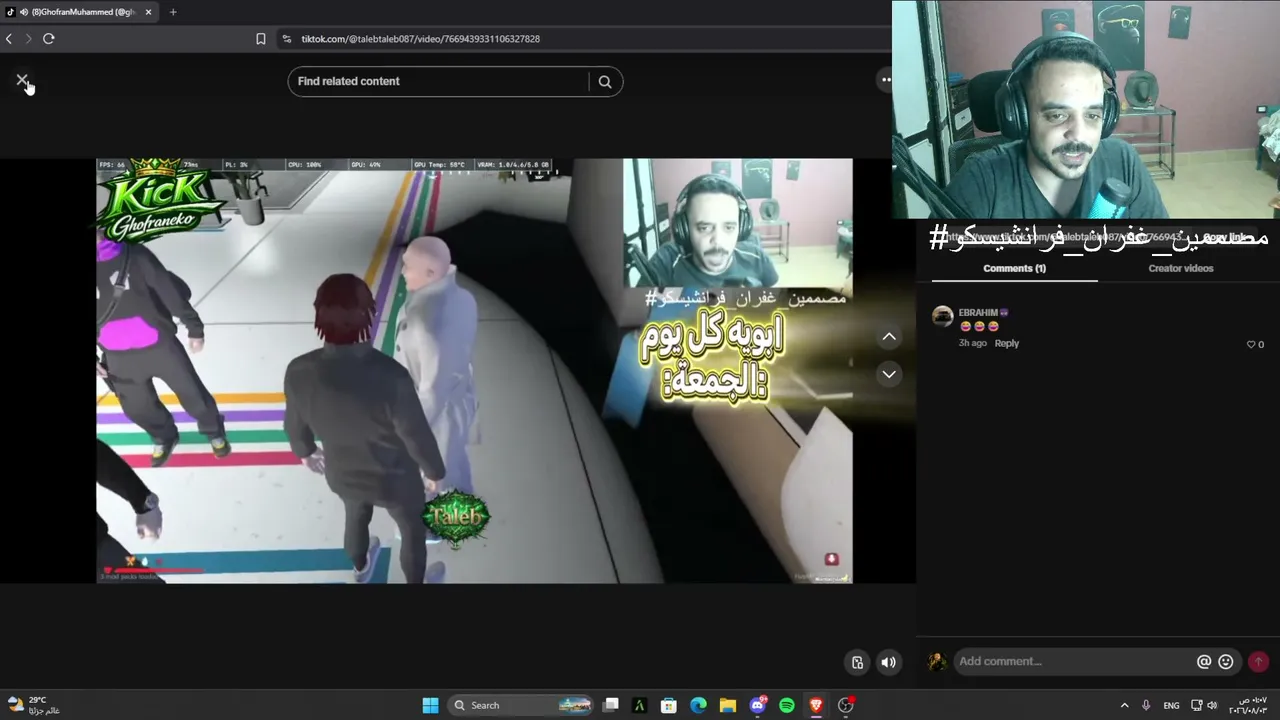Show hidden system tray icons
Screen dimensions: 1280x720
1124,705
